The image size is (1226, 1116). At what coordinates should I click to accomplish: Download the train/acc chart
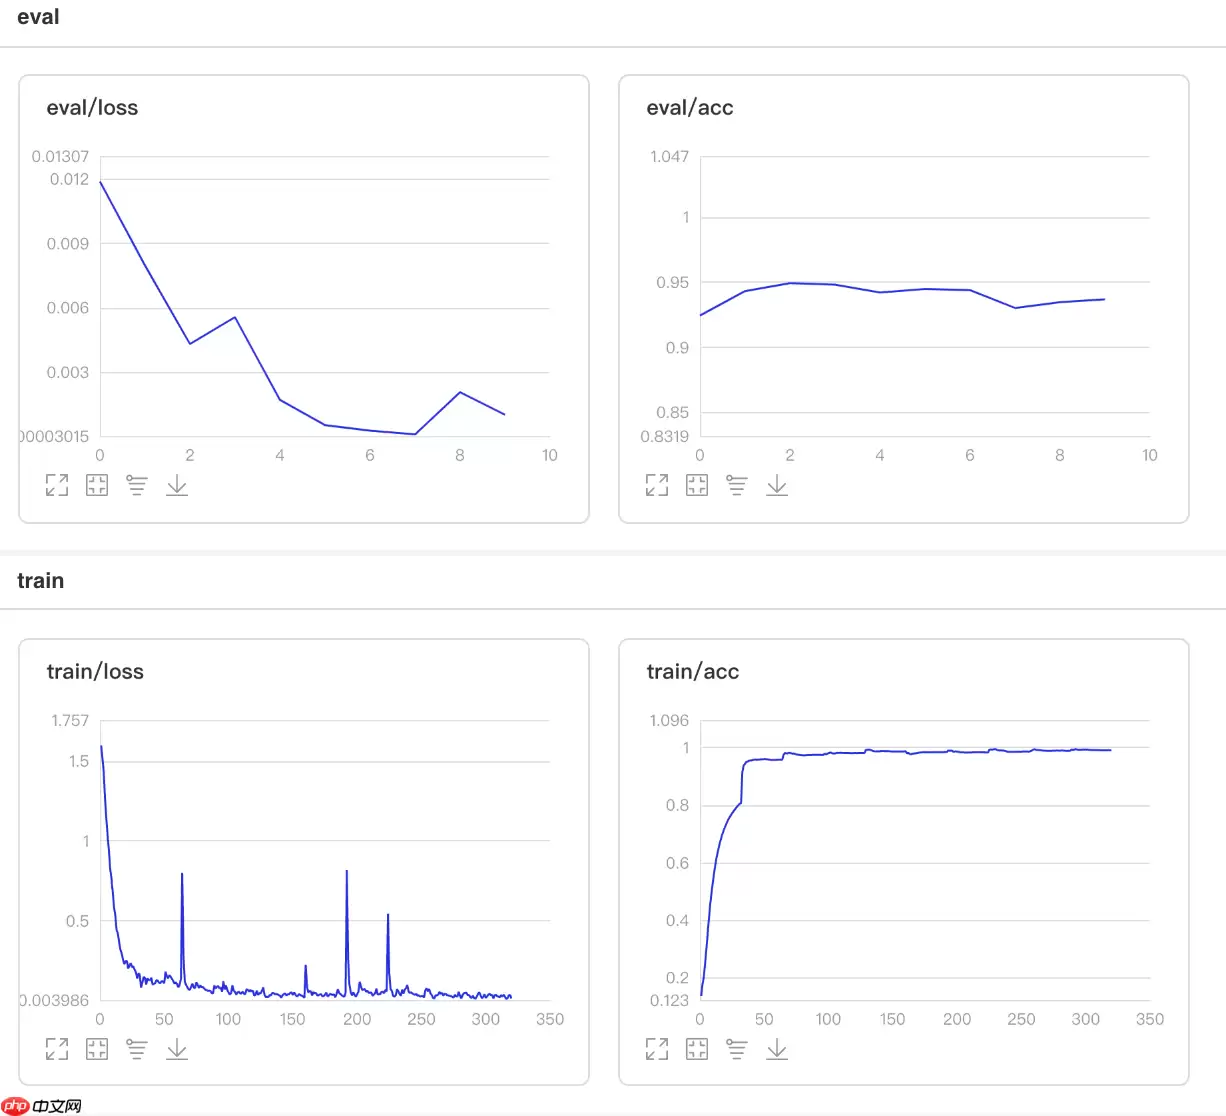[777, 1049]
